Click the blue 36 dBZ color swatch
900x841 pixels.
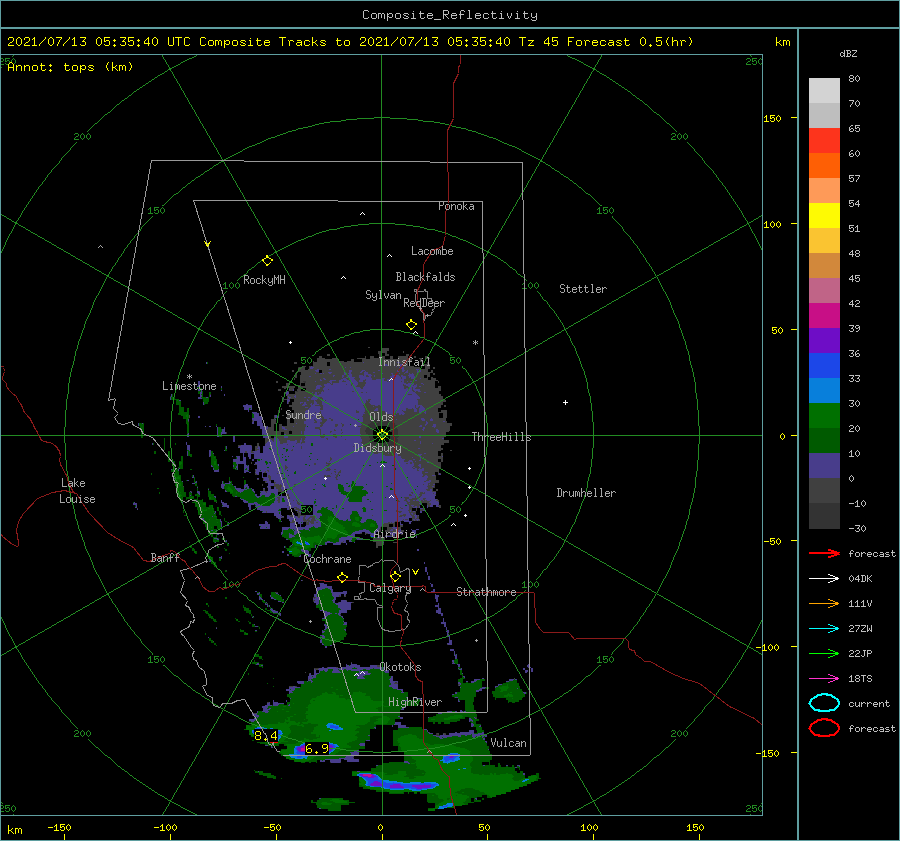(824, 365)
